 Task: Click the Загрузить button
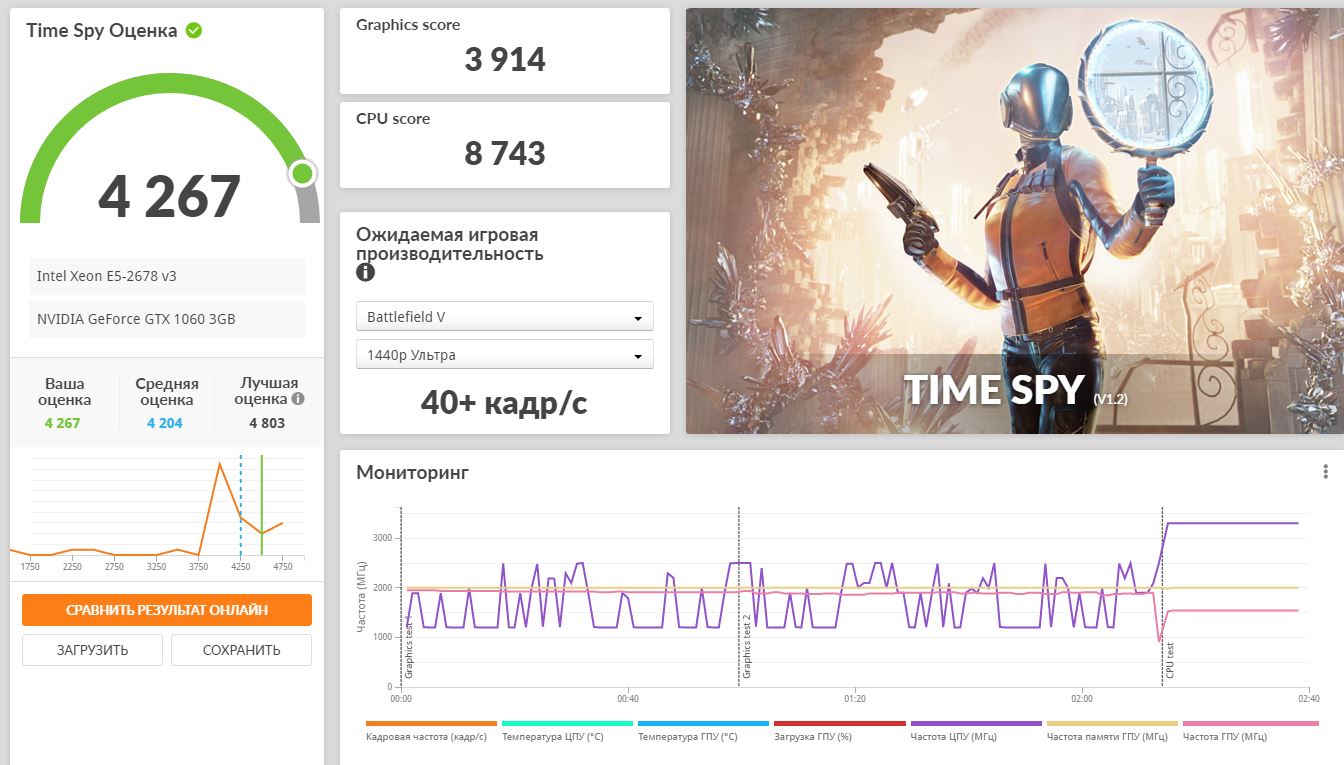[92, 650]
